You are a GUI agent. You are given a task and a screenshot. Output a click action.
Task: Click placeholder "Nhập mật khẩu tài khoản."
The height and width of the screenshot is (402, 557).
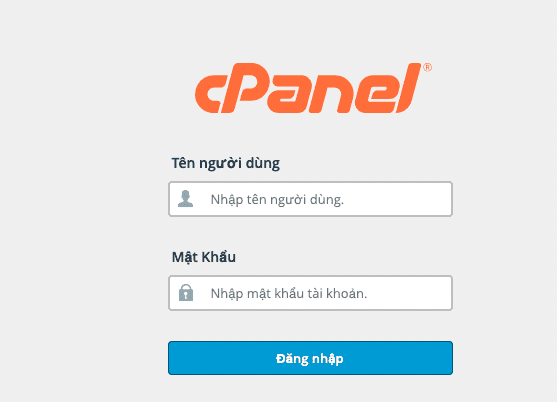tap(289, 294)
